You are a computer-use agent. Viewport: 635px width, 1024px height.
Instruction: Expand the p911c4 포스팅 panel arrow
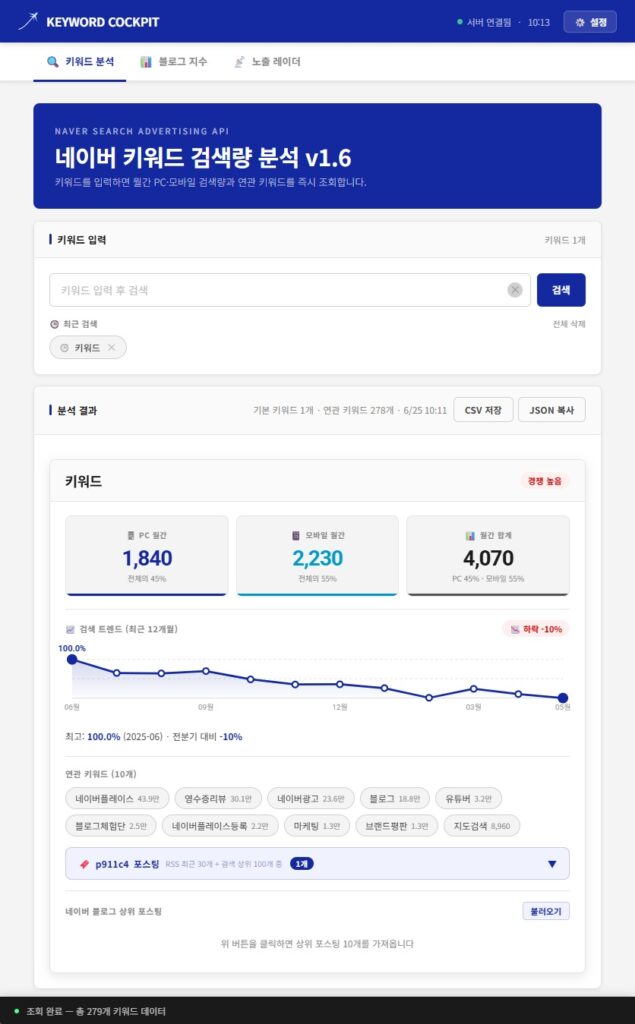point(552,864)
